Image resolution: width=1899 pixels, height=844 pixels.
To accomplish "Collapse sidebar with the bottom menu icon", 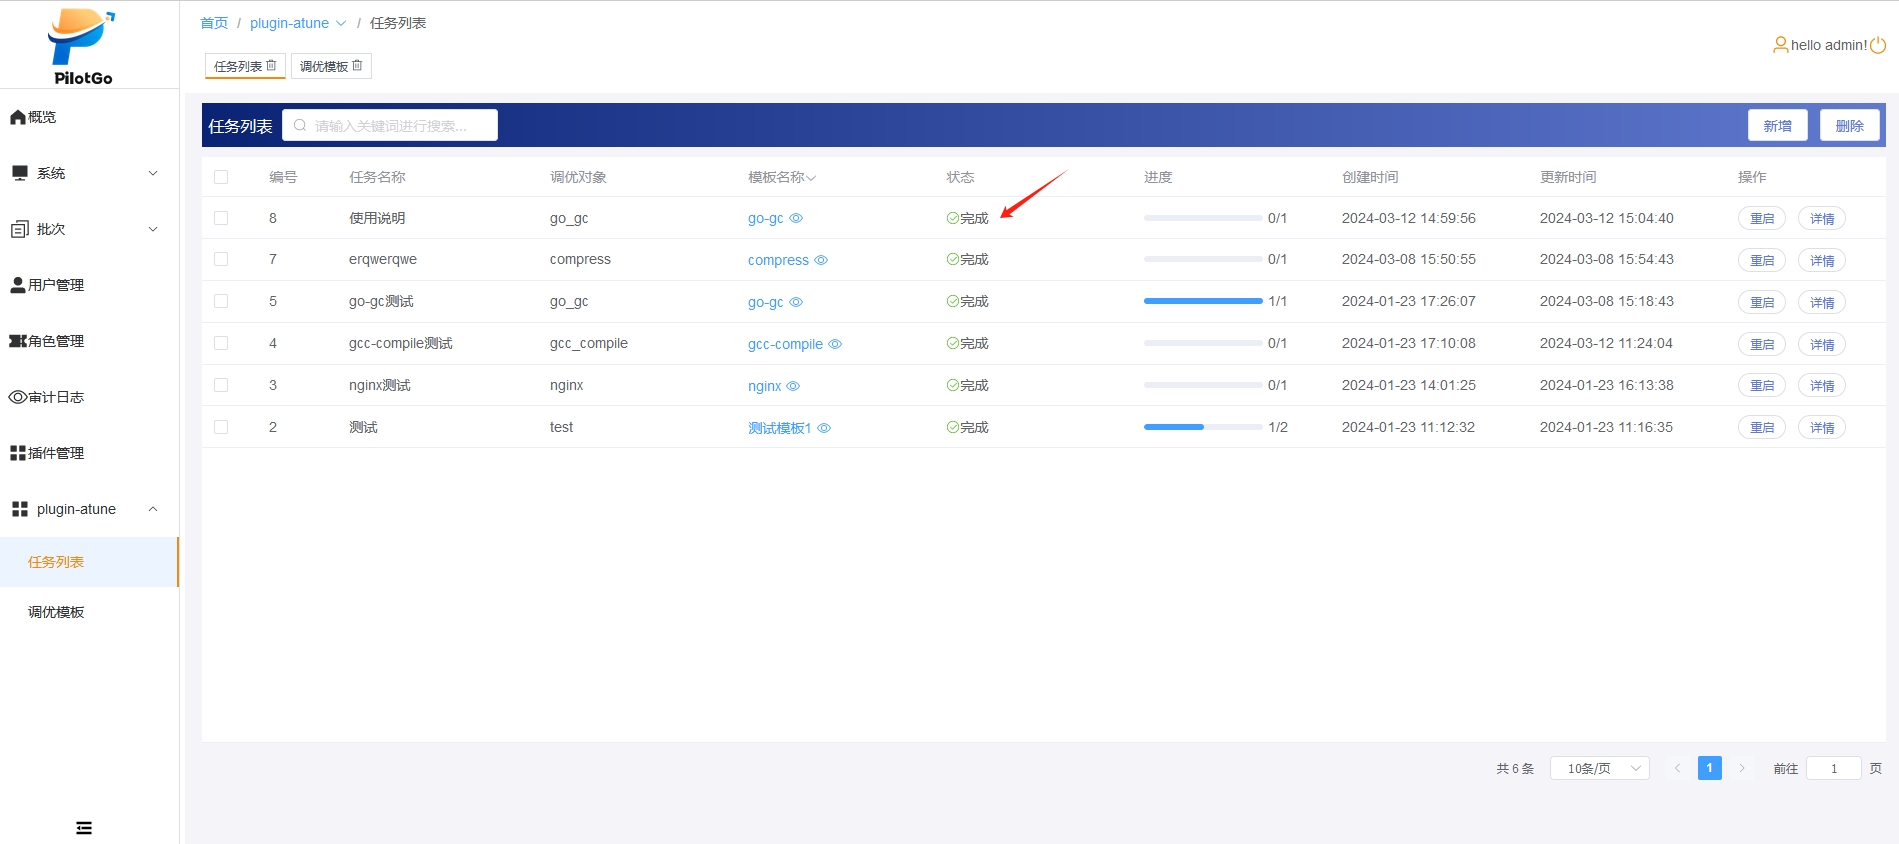I will [84, 828].
